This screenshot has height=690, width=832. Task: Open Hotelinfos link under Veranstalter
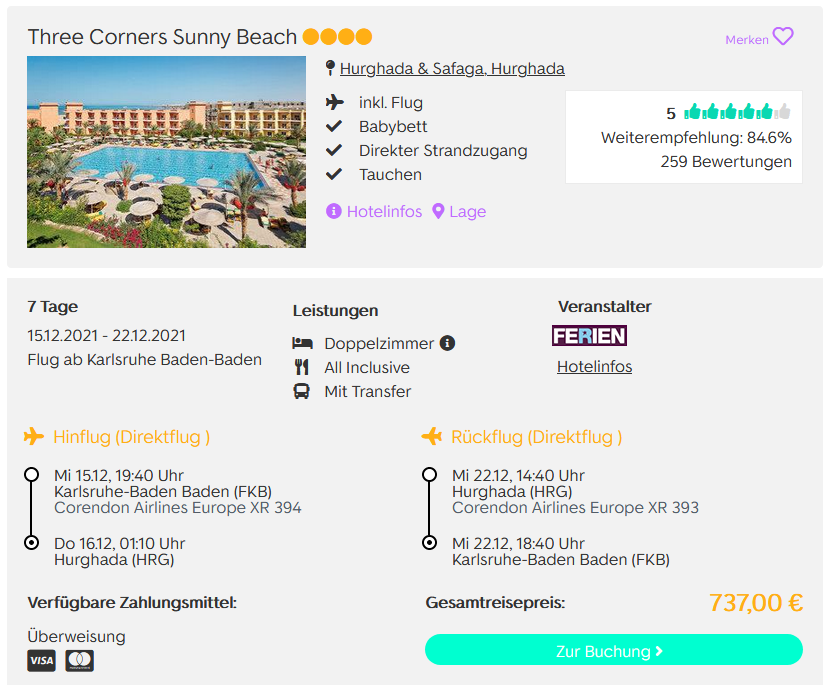pyautogui.click(x=594, y=367)
